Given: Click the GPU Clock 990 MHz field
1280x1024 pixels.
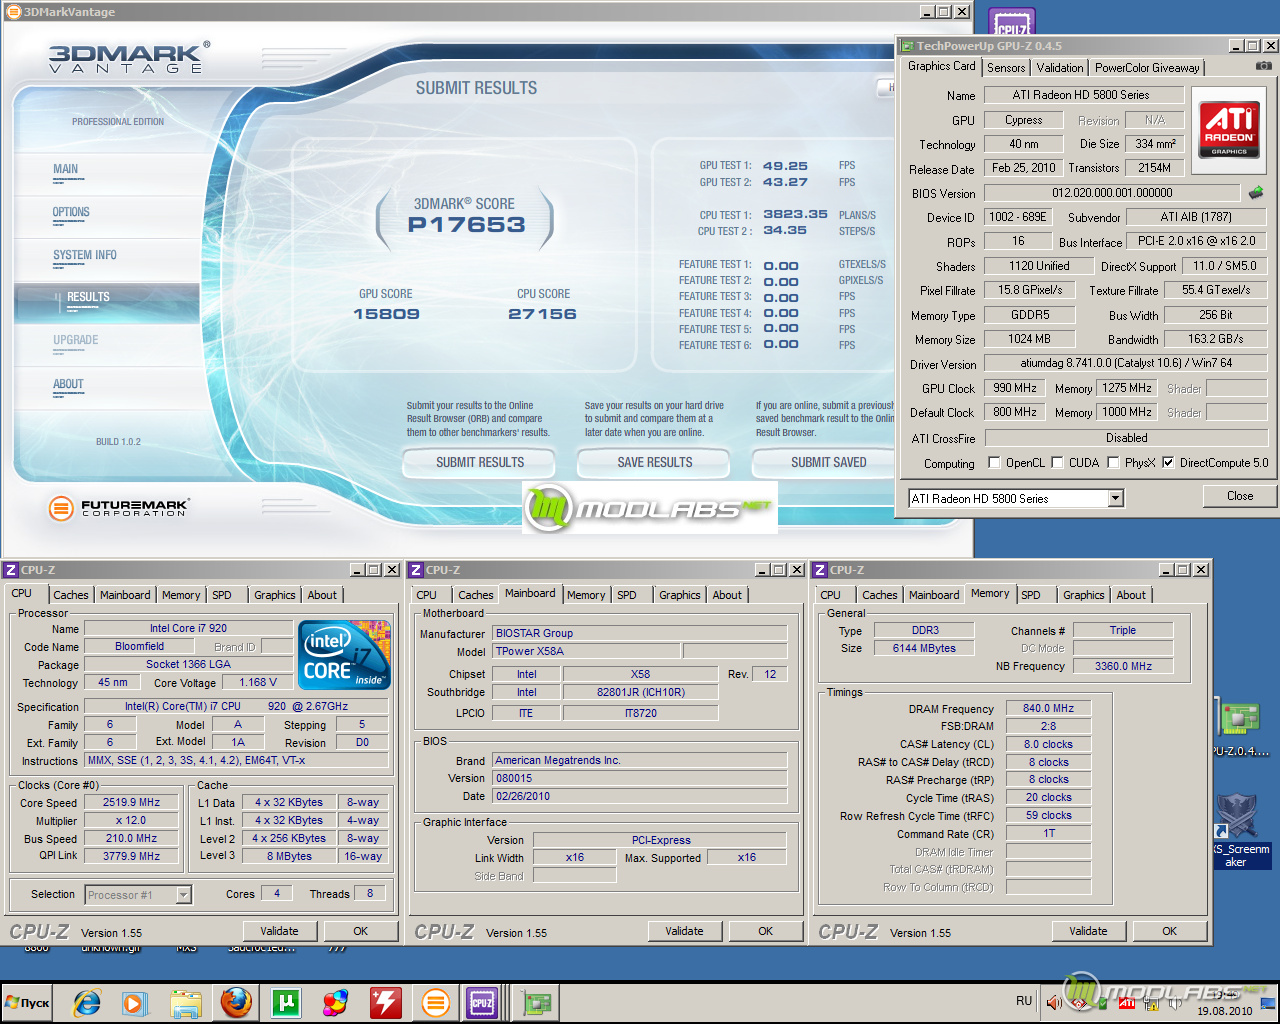Looking at the screenshot, I should (1015, 388).
